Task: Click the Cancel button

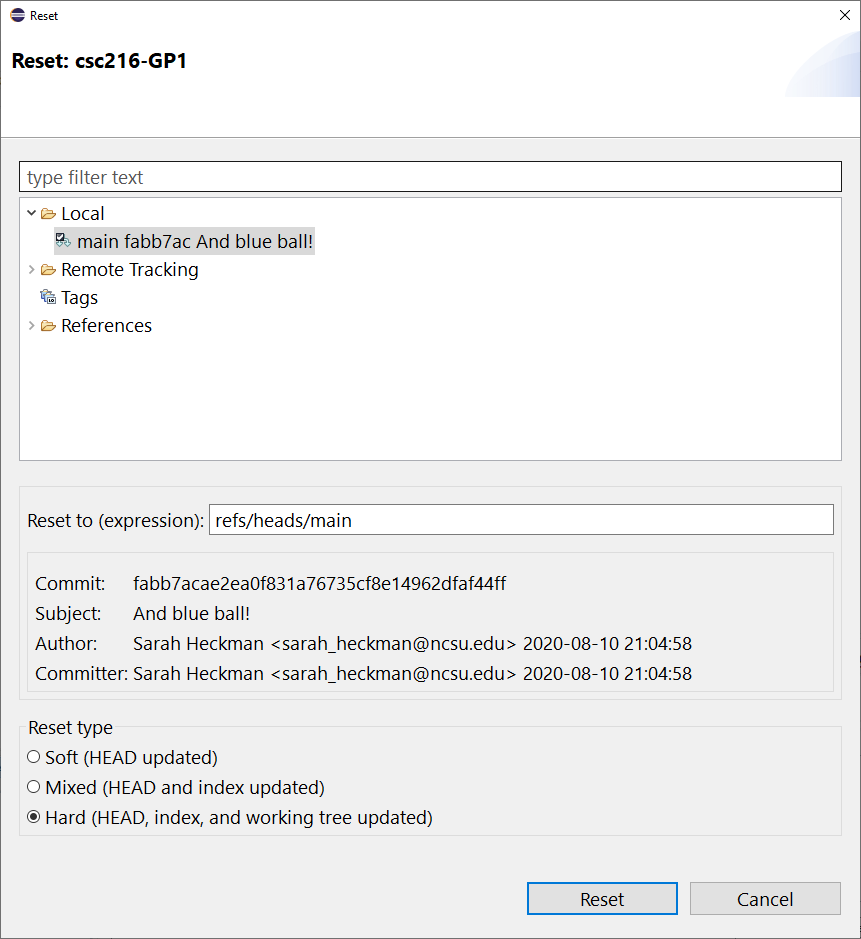Action: pyautogui.click(x=765, y=898)
